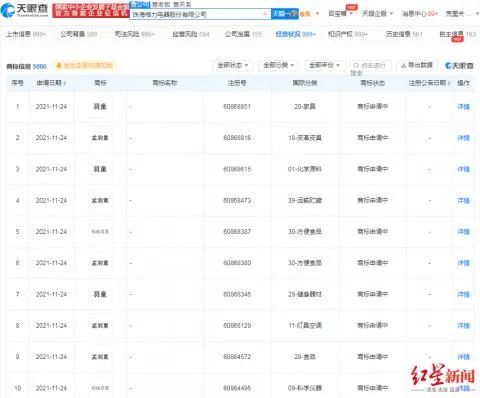Image resolution: width=480 pixels, height=398 pixels.
Task: Click the trademark image in row 2
Action: click(100, 138)
